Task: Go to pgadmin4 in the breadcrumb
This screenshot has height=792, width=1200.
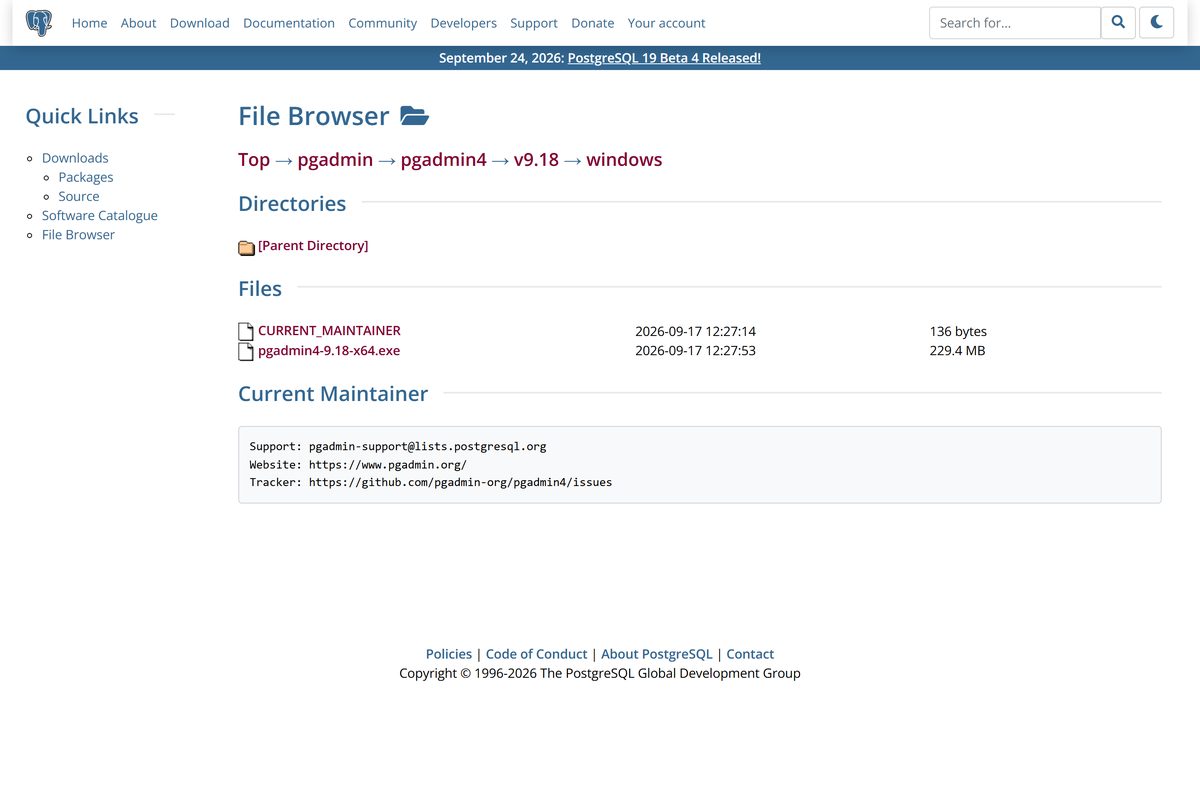Action: (444, 160)
